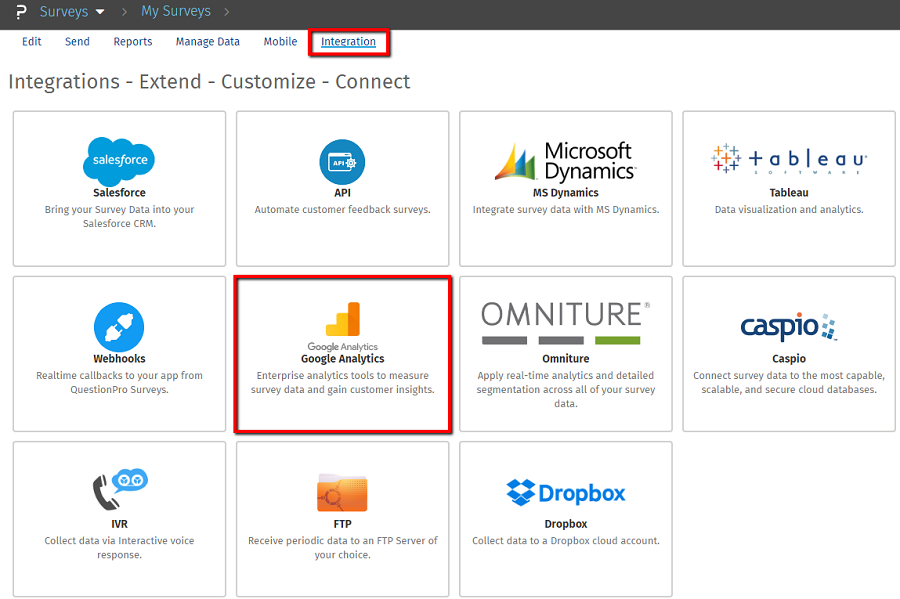Click the QuestionPro logo in header
900x599 pixels.
pyautogui.click(x=19, y=12)
